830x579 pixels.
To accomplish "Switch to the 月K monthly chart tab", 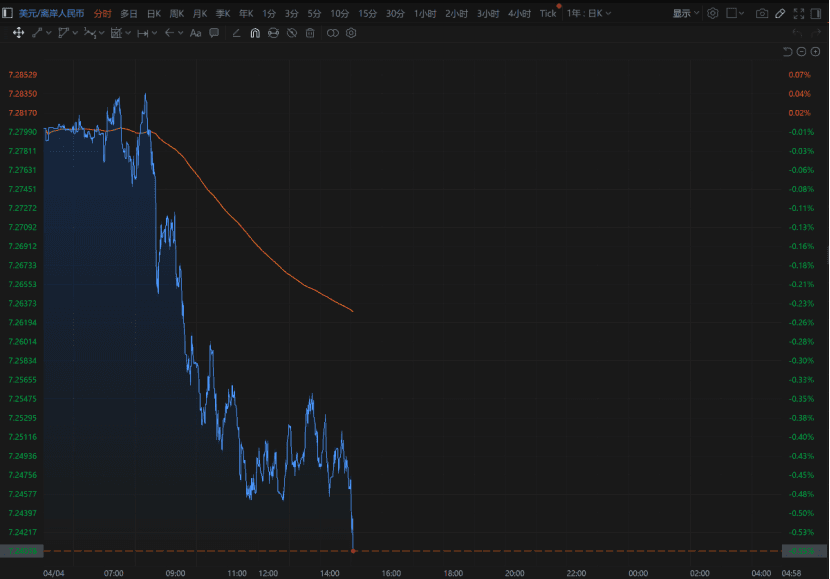I will pyautogui.click(x=200, y=14).
